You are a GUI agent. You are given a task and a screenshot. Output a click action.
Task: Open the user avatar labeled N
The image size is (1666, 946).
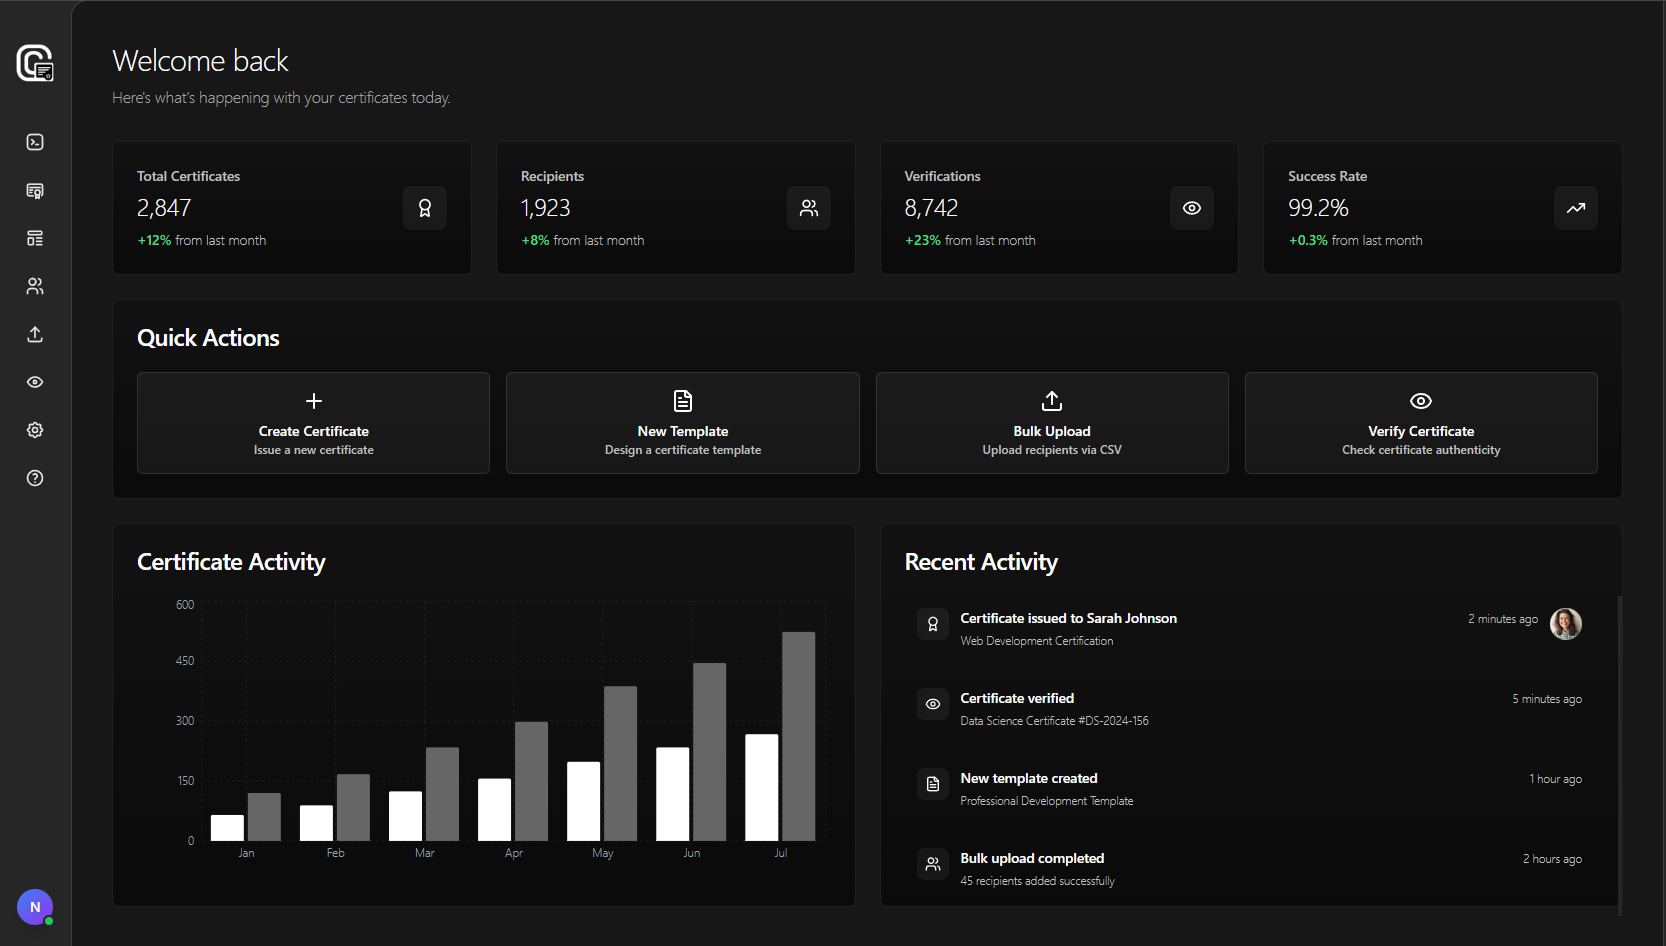(35, 907)
